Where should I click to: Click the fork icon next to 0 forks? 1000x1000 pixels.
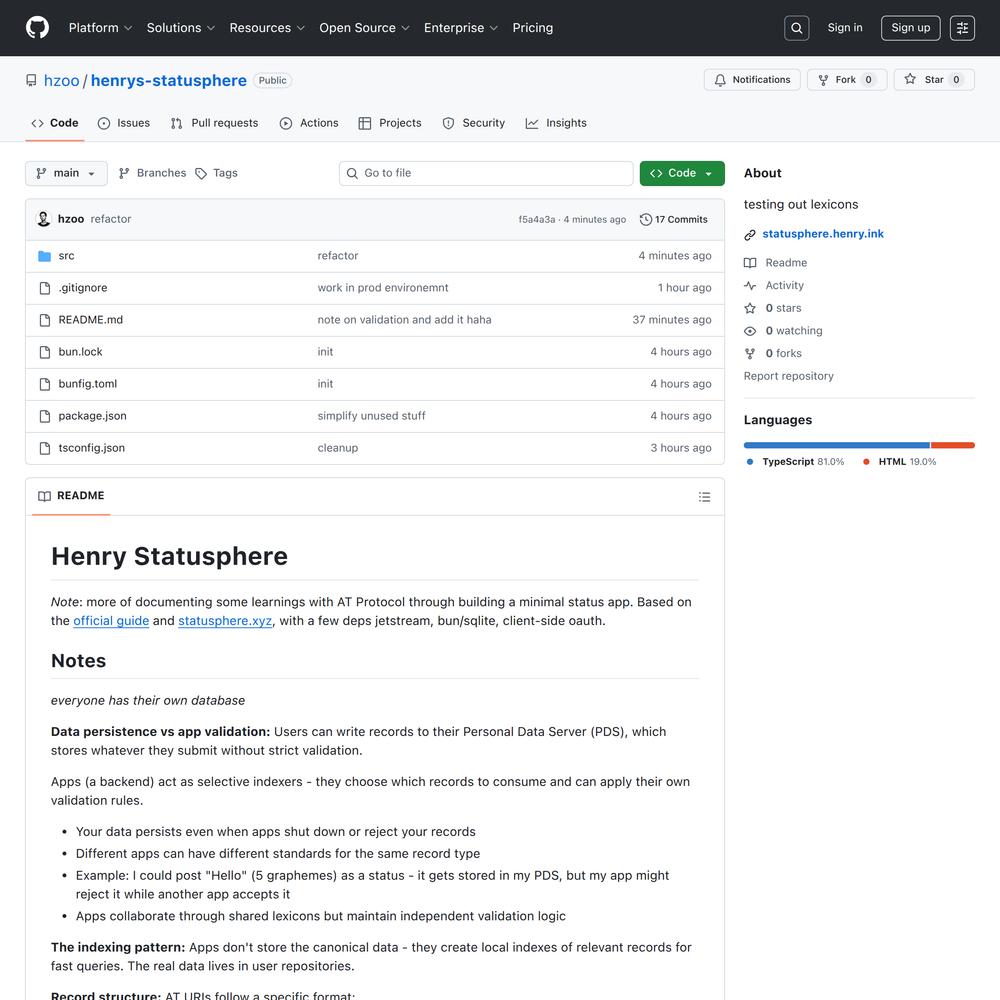(750, 353)
